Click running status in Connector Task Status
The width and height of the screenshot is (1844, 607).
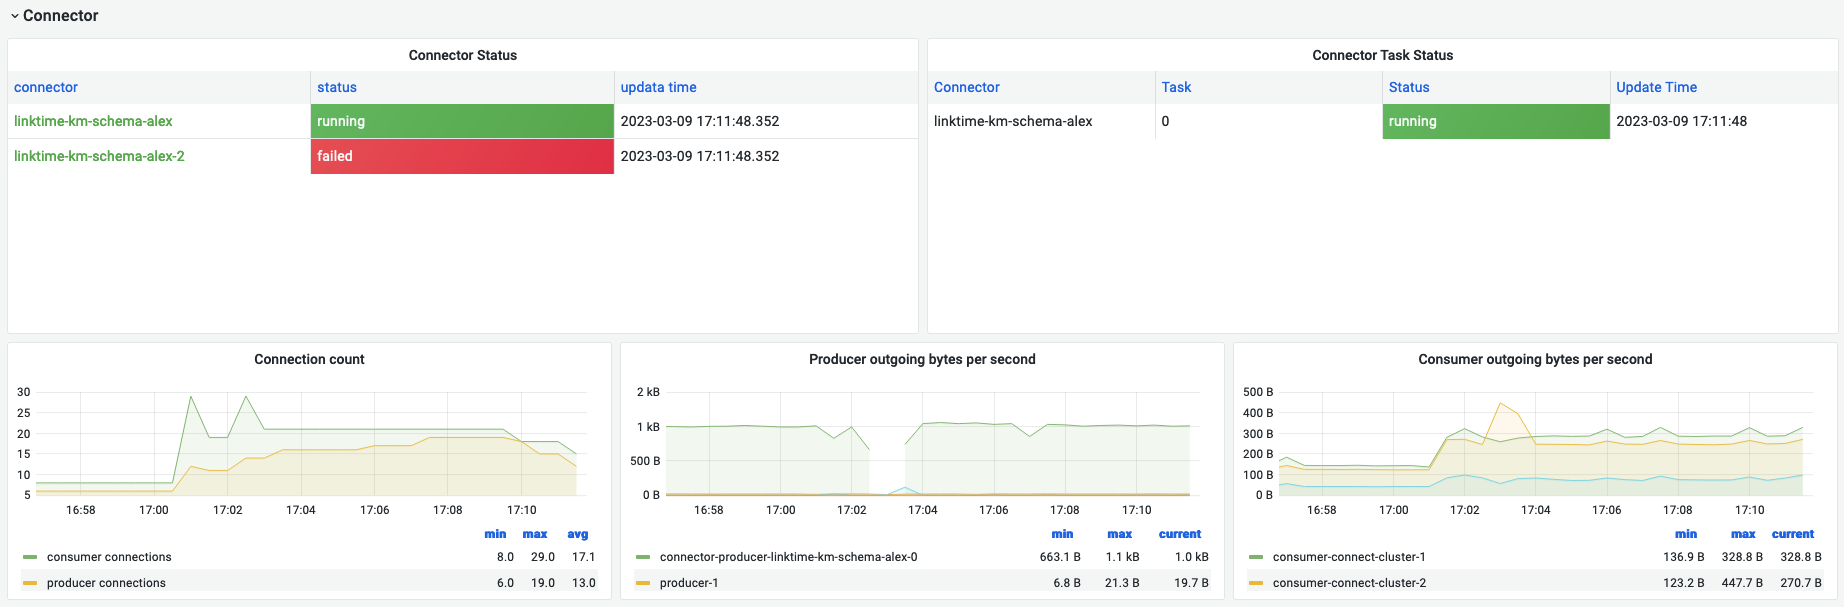point(1496,121)
